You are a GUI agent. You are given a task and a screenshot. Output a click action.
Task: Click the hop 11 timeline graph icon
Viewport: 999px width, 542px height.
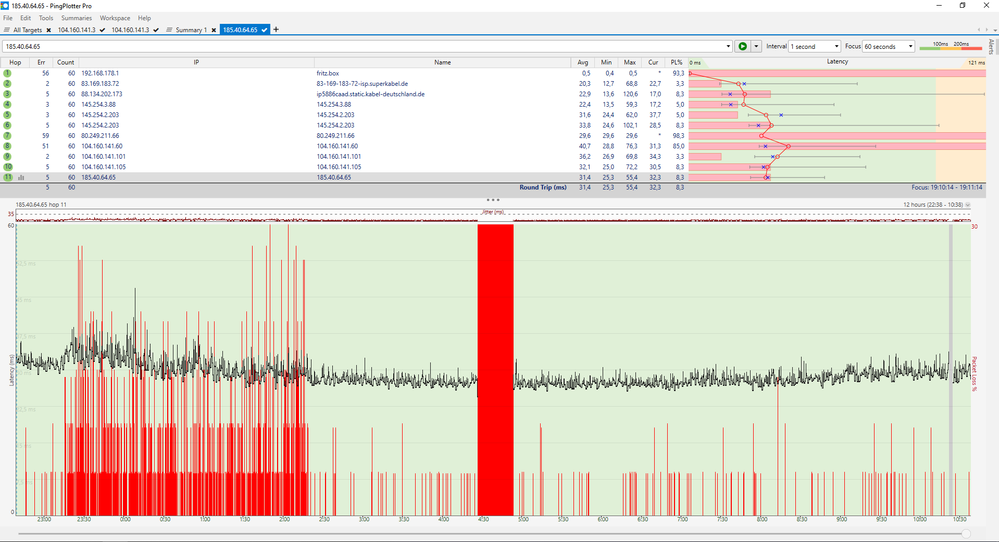coord(20,177)
